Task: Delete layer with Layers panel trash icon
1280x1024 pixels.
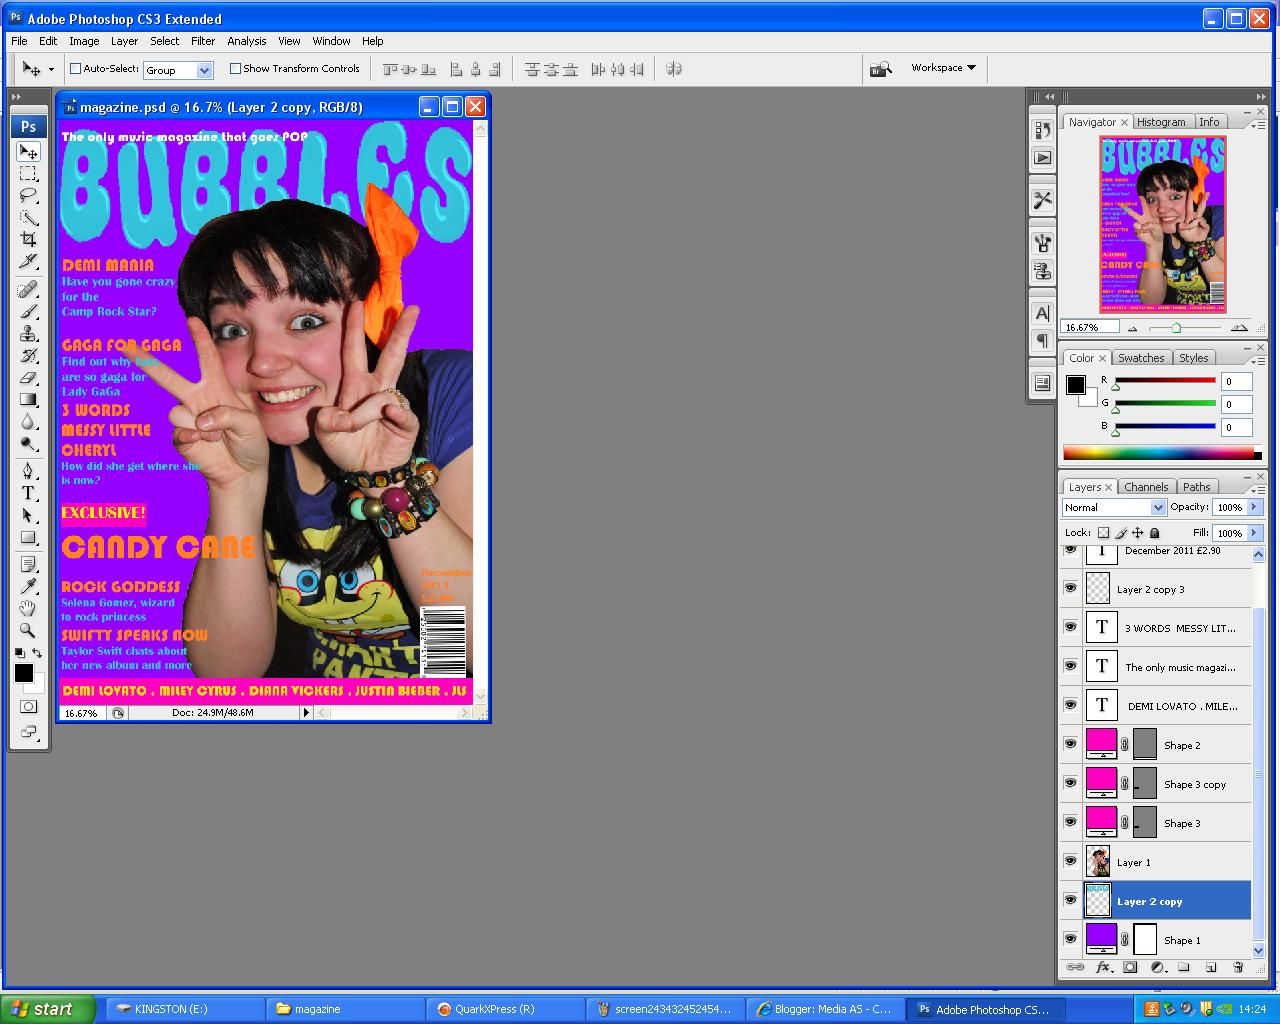Action: pos(1238,967)
